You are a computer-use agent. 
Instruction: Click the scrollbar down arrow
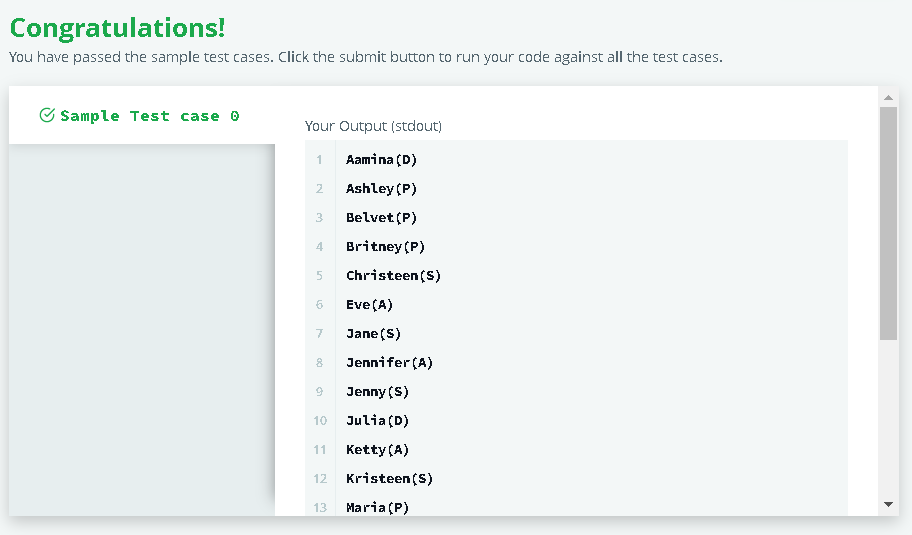888,504
